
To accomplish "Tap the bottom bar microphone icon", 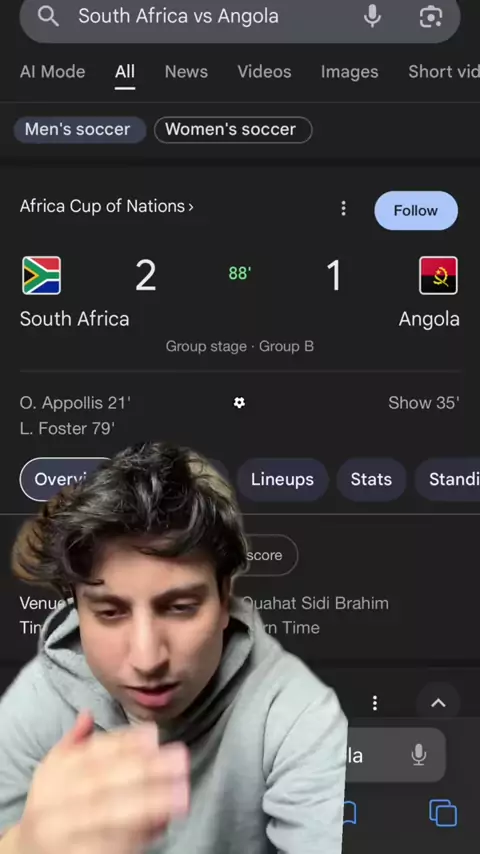I will [418, 755].
